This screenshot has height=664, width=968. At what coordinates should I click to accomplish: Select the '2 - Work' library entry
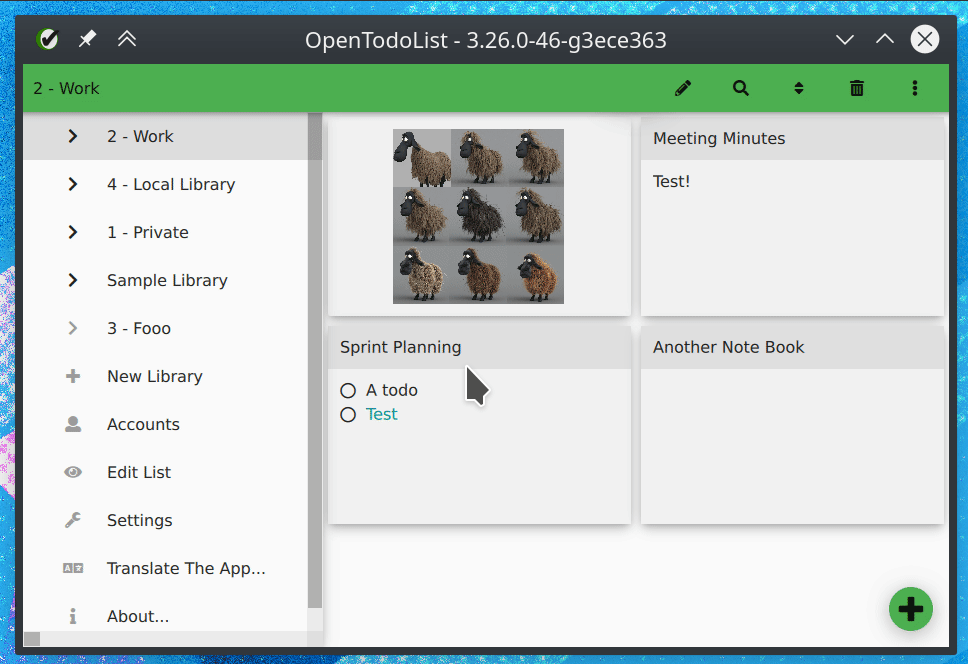(x=165, y=136)
